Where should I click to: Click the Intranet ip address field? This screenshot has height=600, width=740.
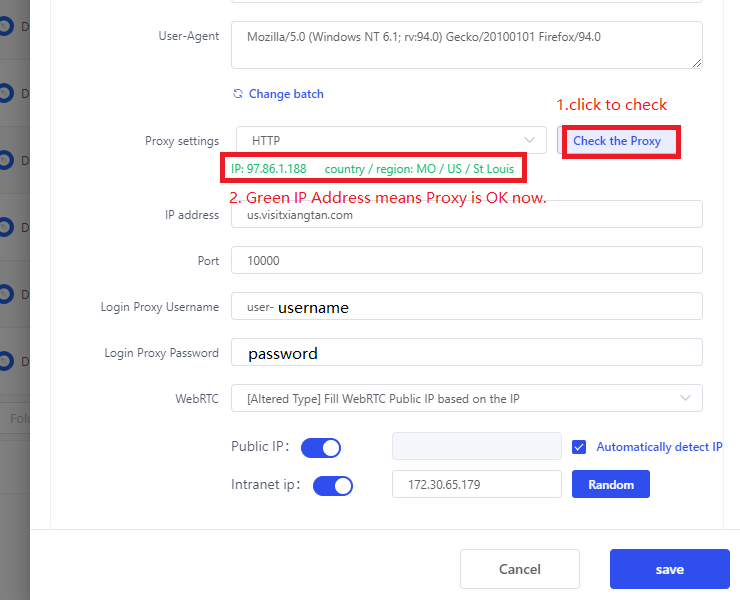pyautogui.click(x=477, y=484)
